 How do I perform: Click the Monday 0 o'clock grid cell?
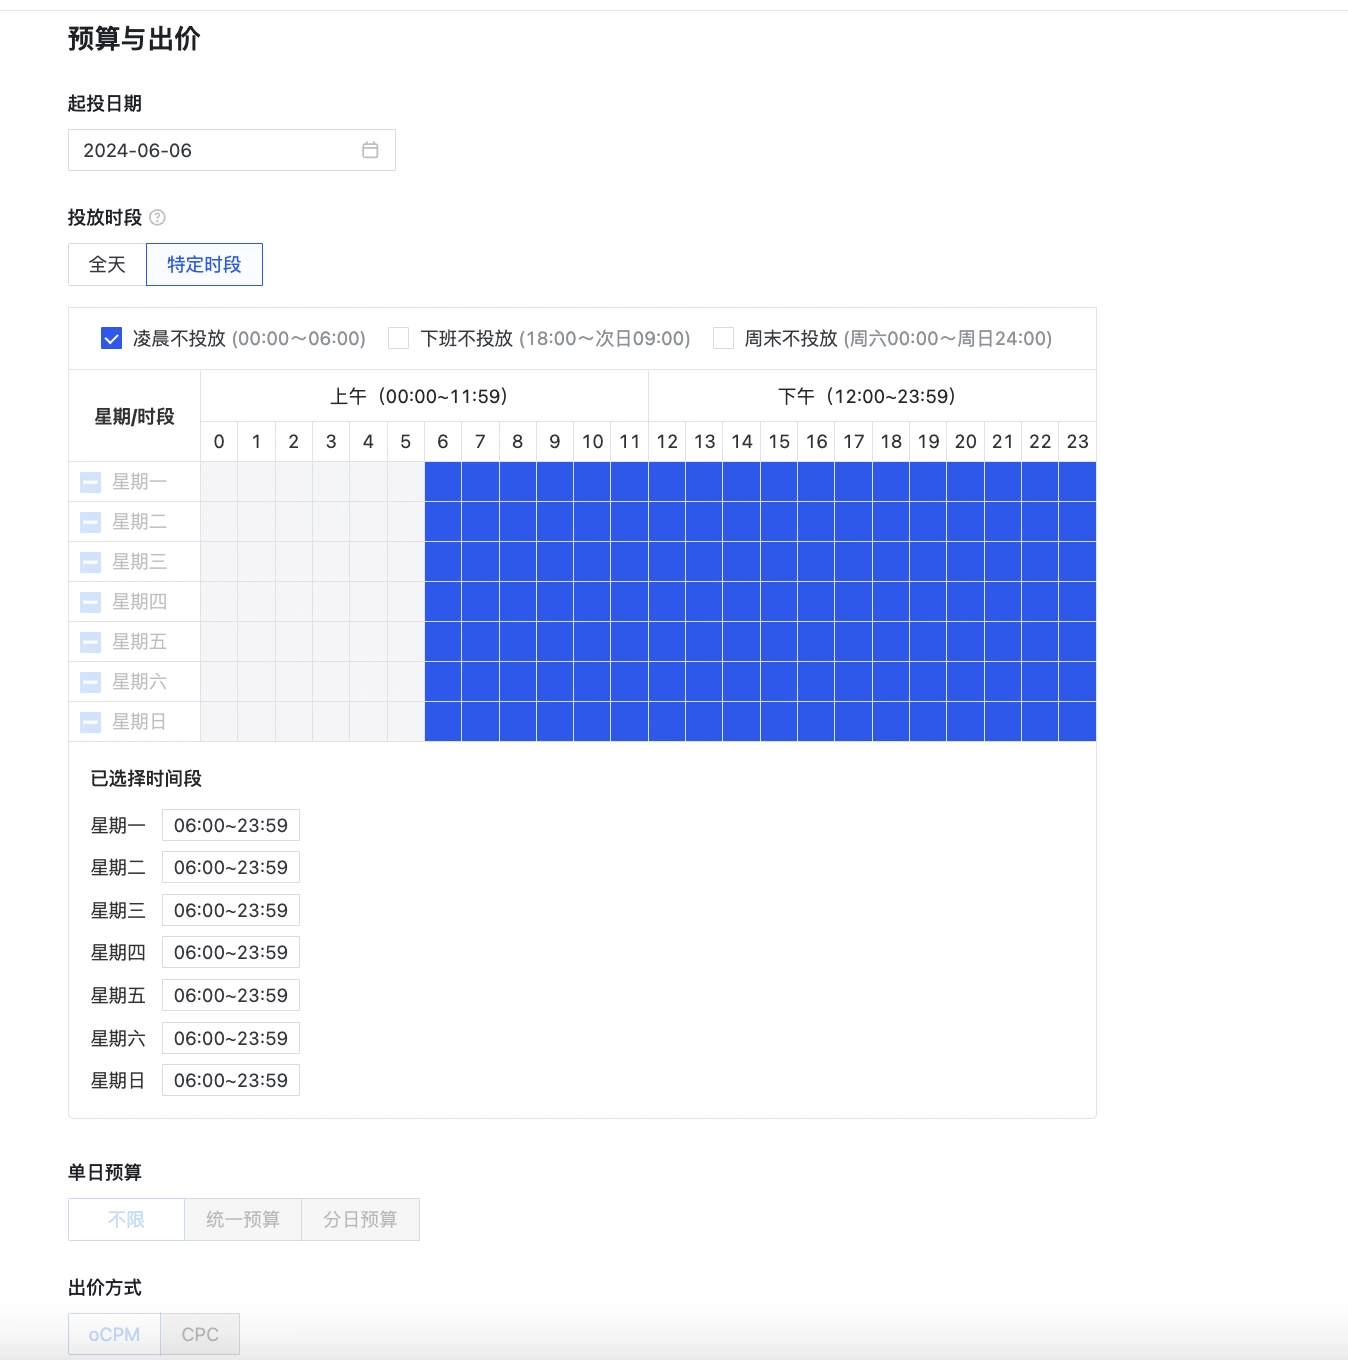218,481
